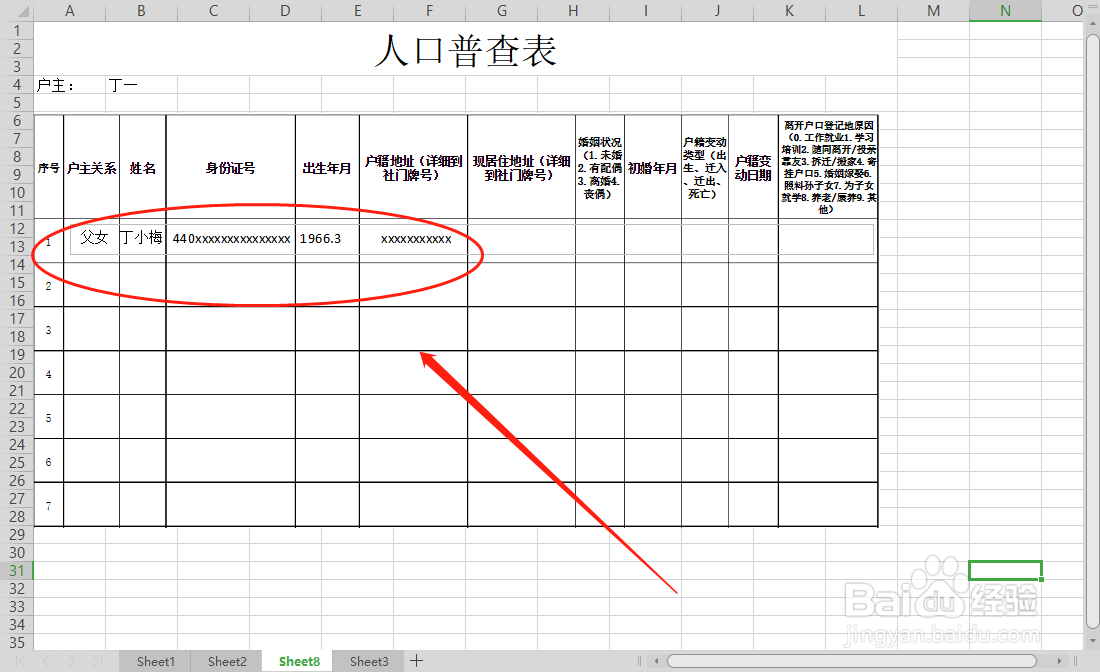This screenshot has height=672, width=1100.
Task: Click the next-sheet navigation arrow
Action: click(70, 661)
